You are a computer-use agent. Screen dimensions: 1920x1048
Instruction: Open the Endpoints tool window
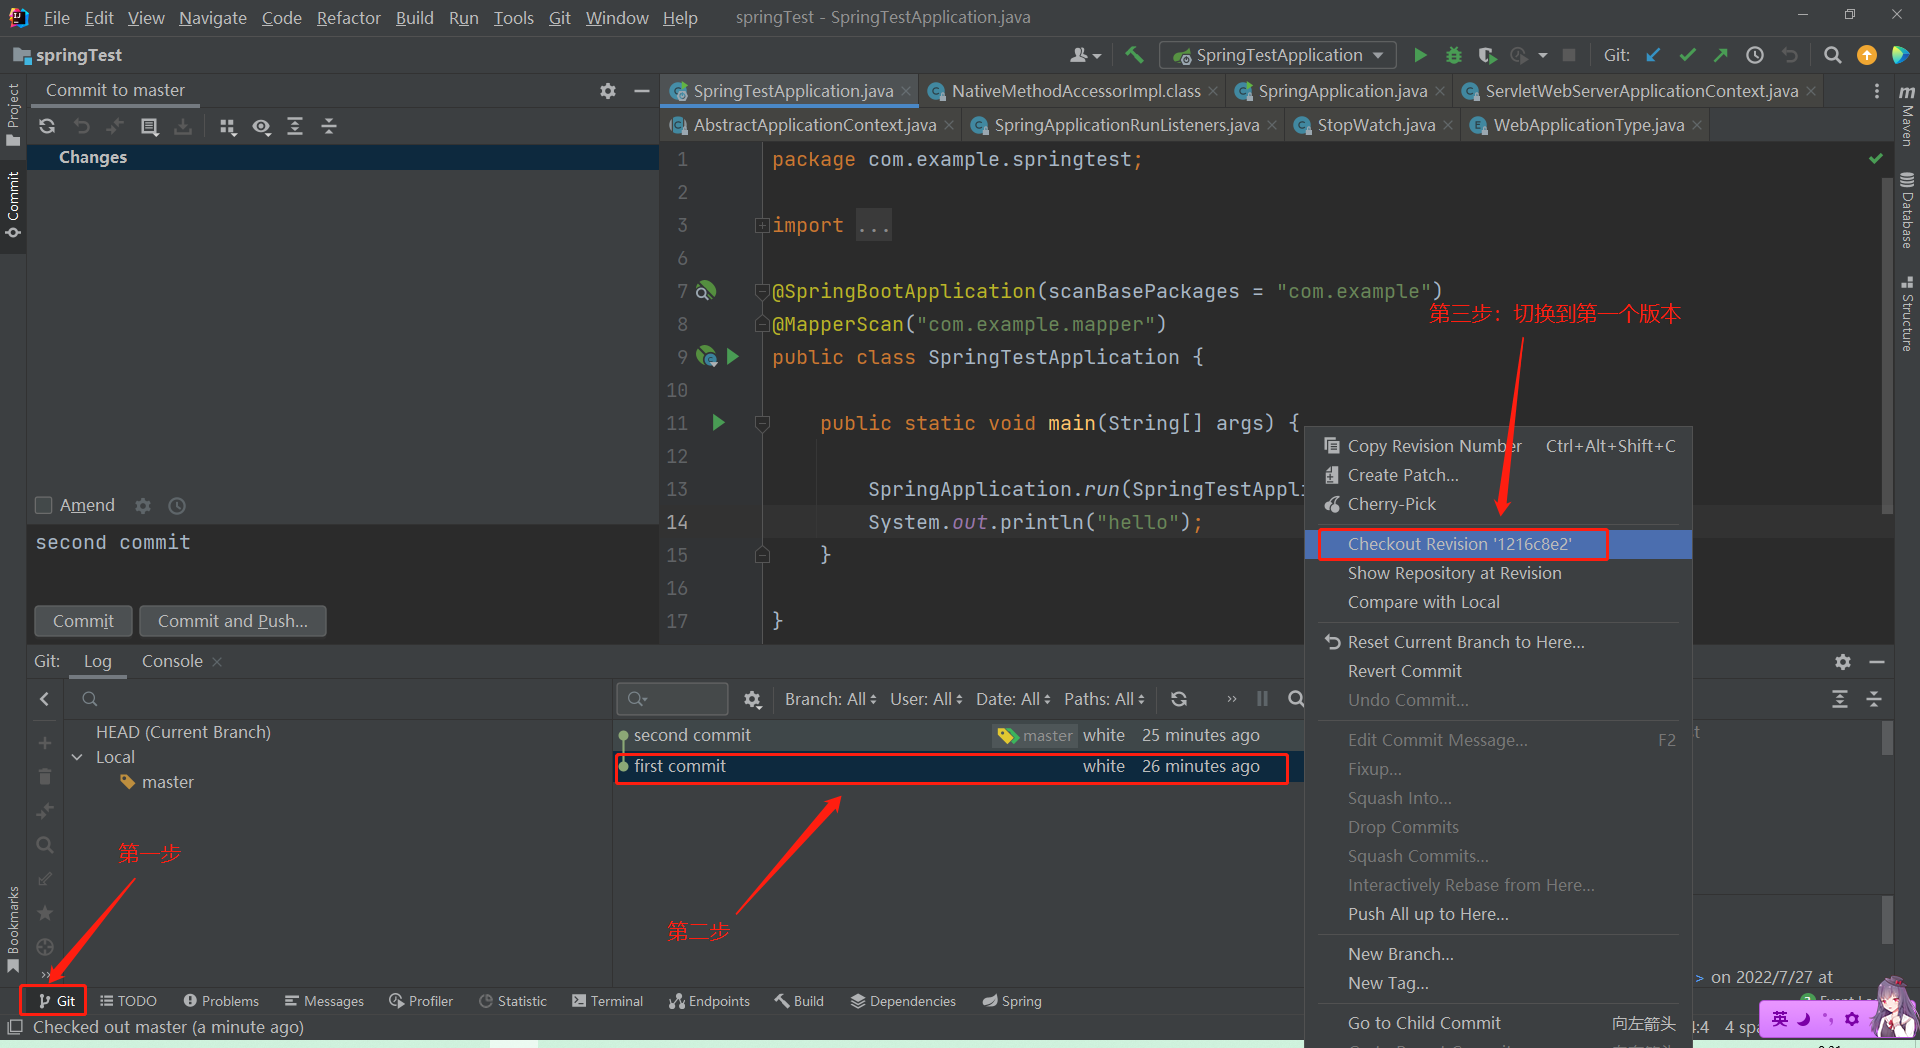point(709,1001)
